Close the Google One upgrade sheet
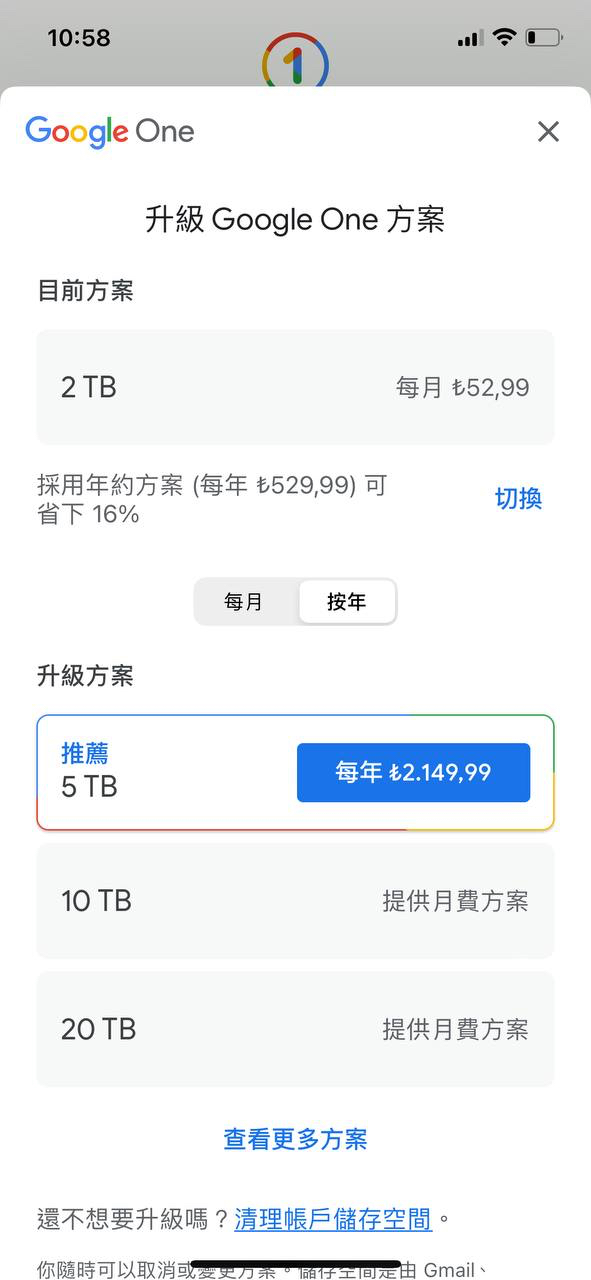591x1280 pixels. 548,131
